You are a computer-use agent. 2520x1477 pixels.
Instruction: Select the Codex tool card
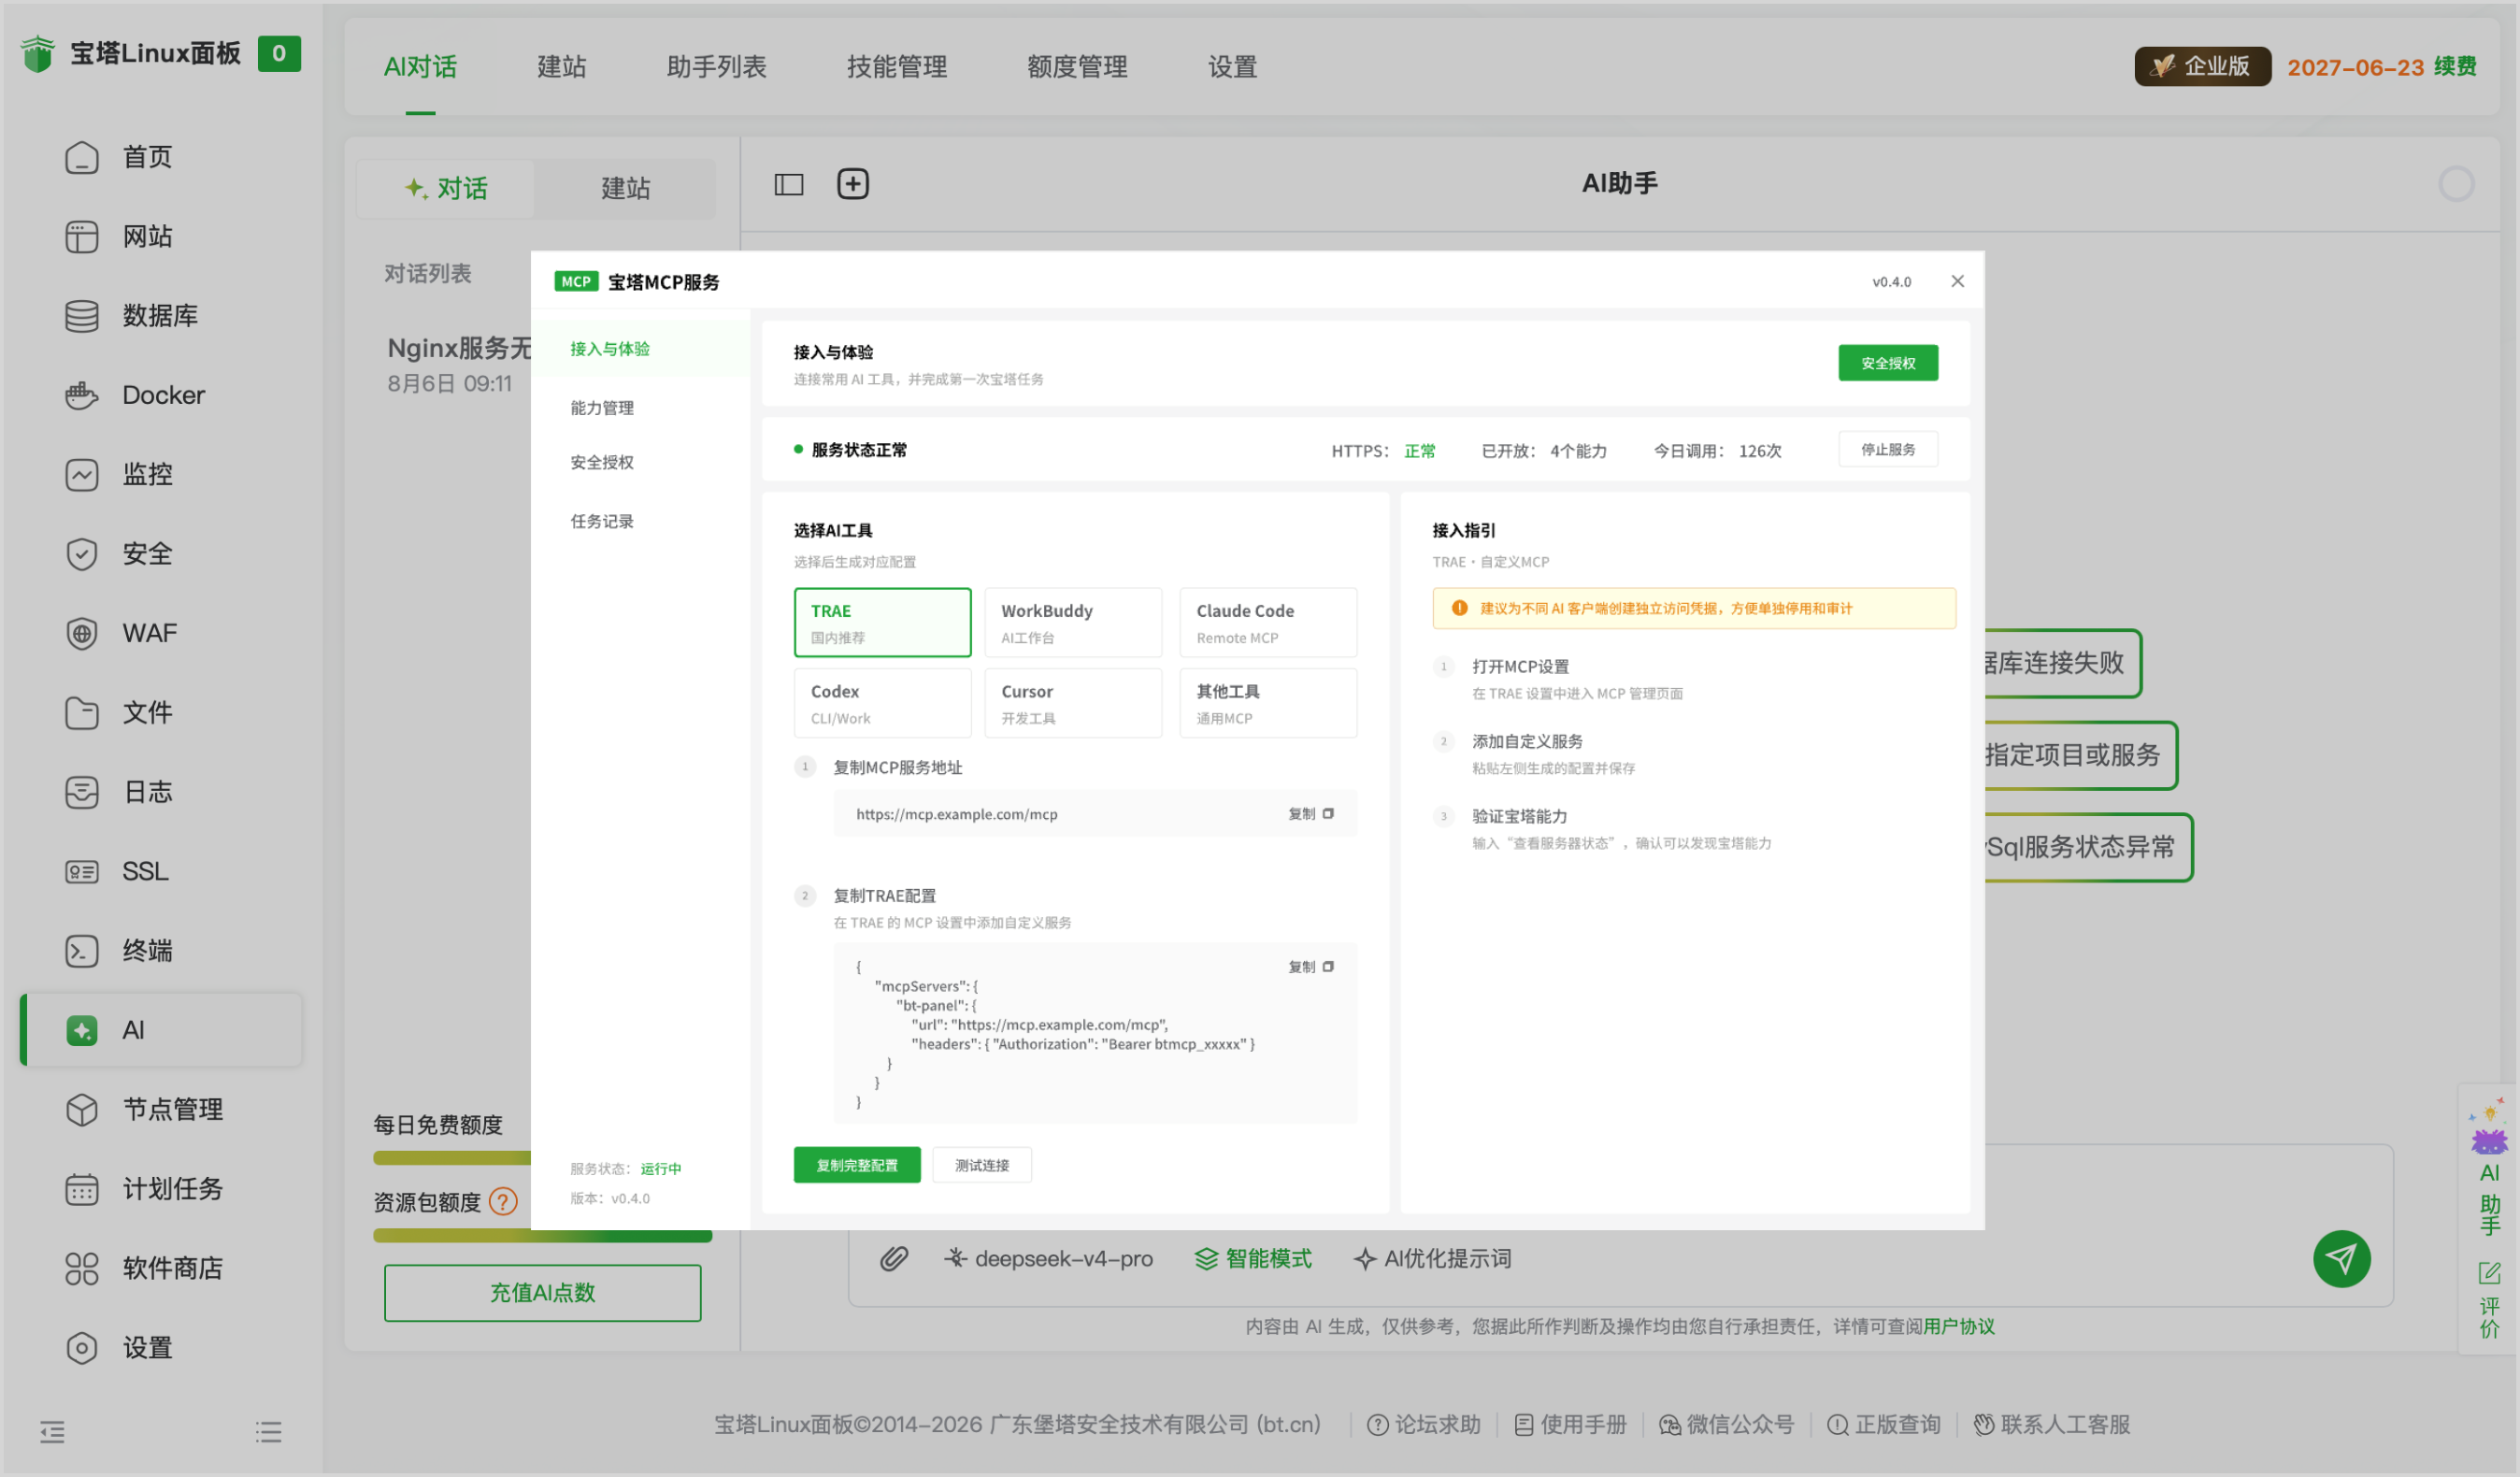click(x=882, y=703)
